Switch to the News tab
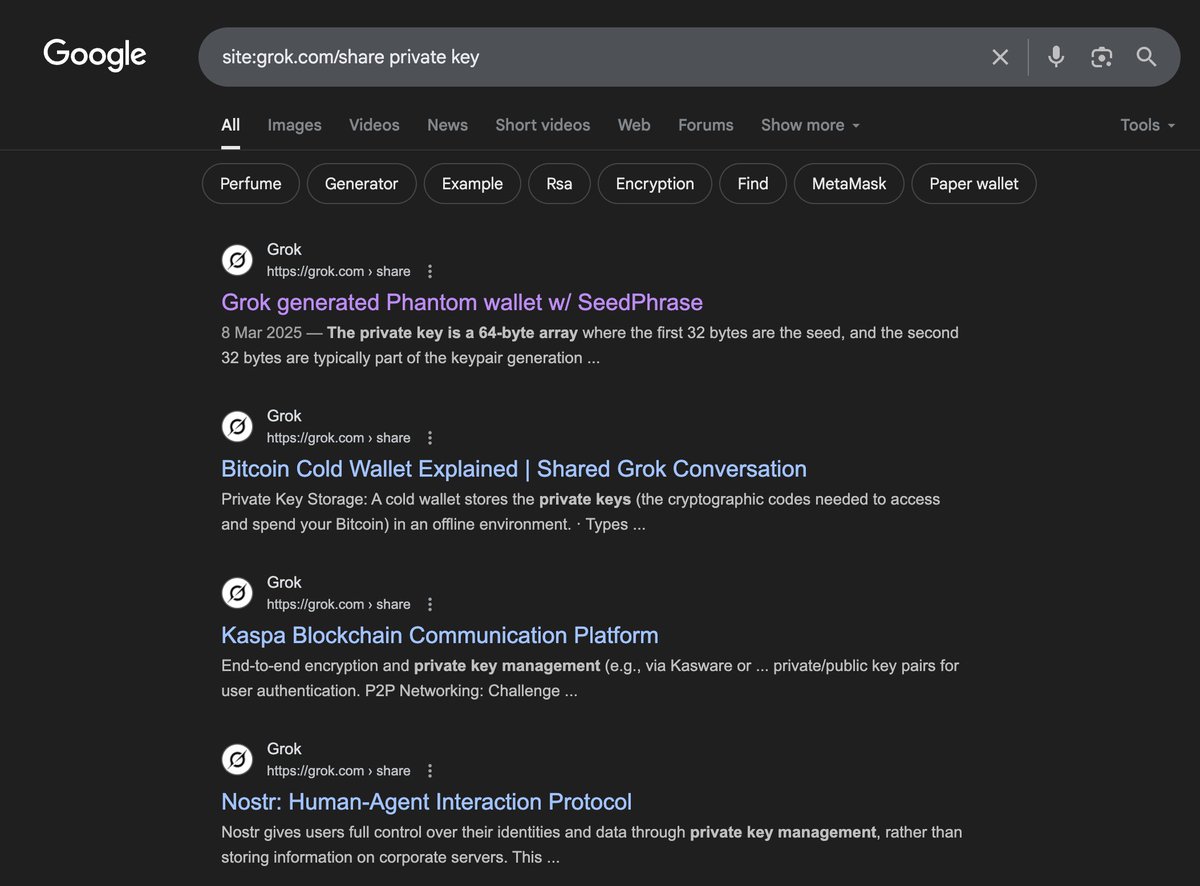Screen dimensions: 1200x886 [x=447, y=125]
